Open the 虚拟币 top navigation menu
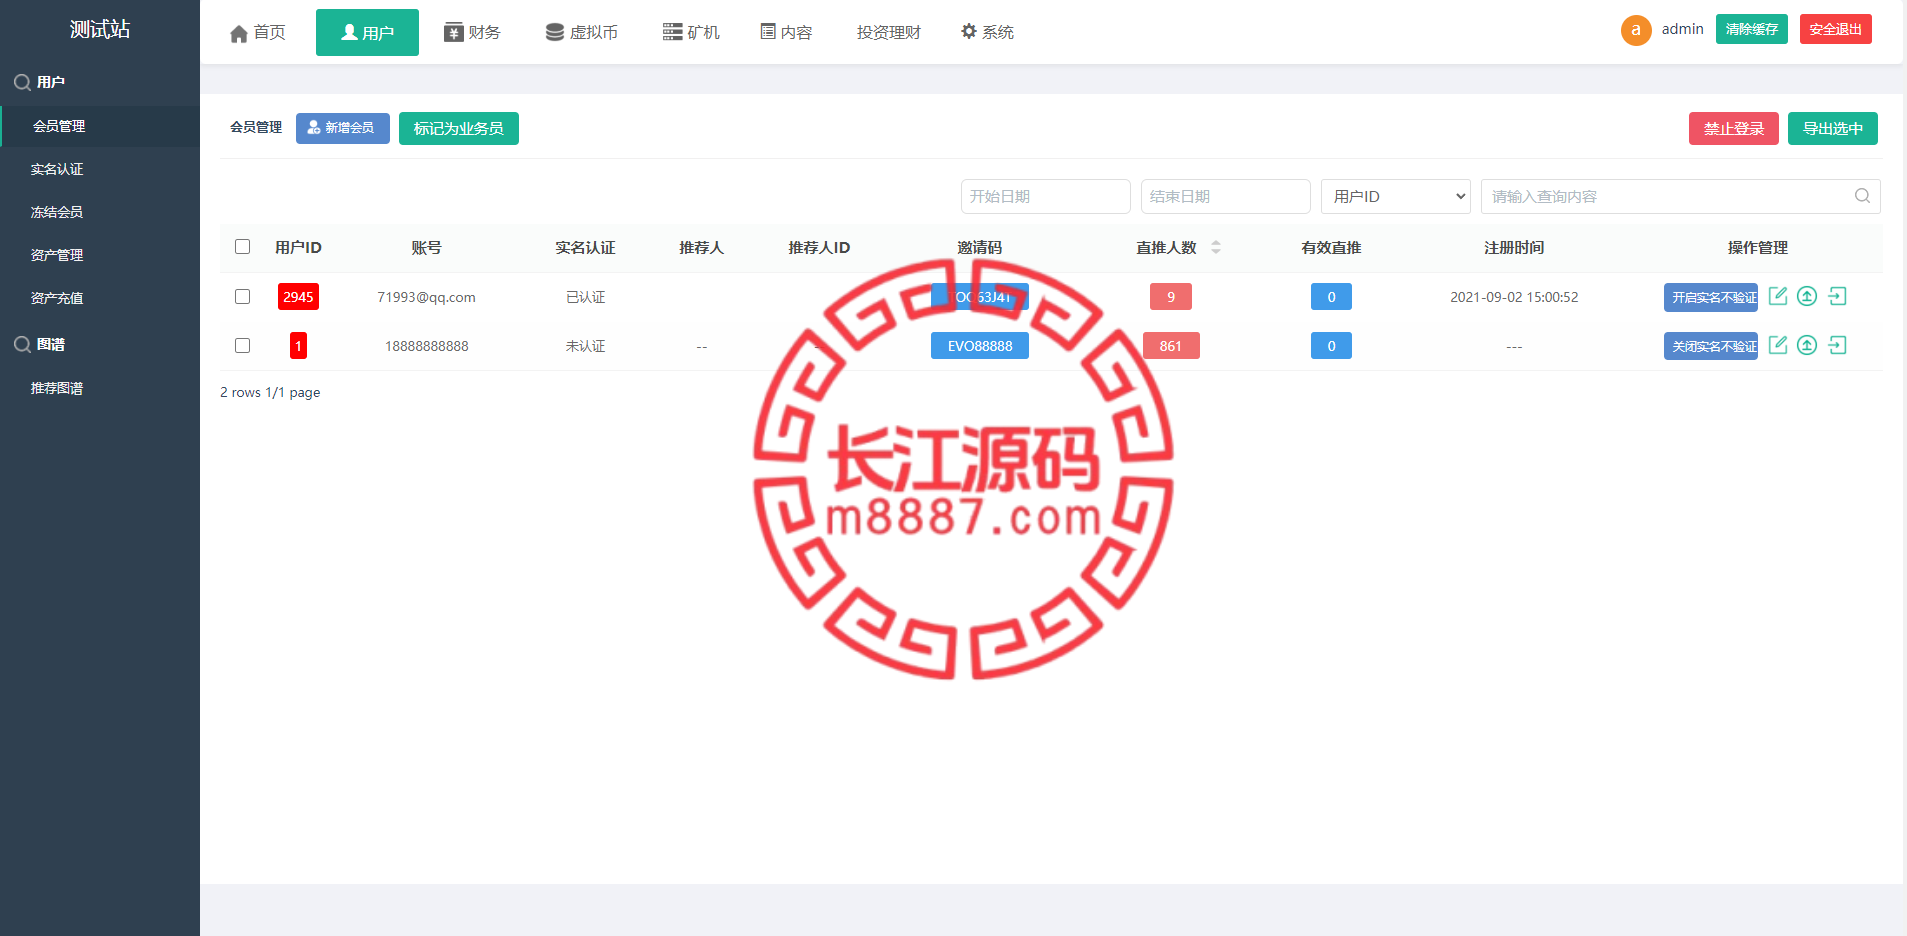The height and width of the screenshot is (936, 1907). pos(582,32)
